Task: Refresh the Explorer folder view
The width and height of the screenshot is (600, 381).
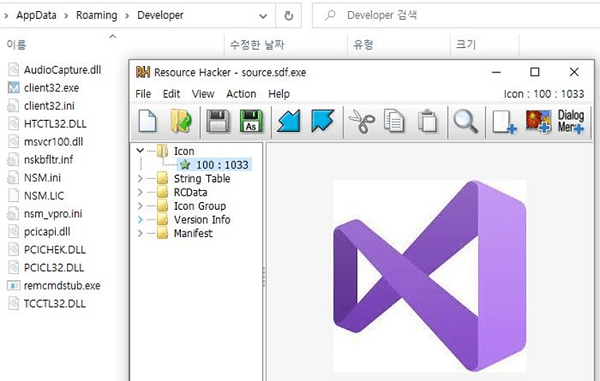Action: 289,16
